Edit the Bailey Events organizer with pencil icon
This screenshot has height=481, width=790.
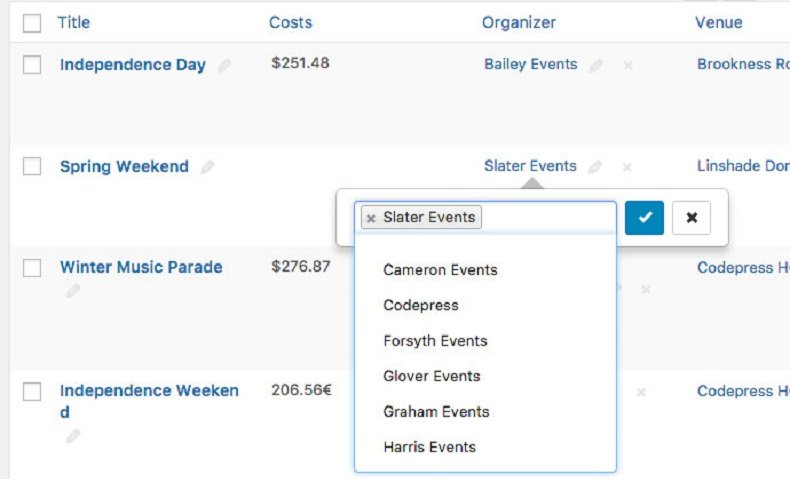[596, 65]
